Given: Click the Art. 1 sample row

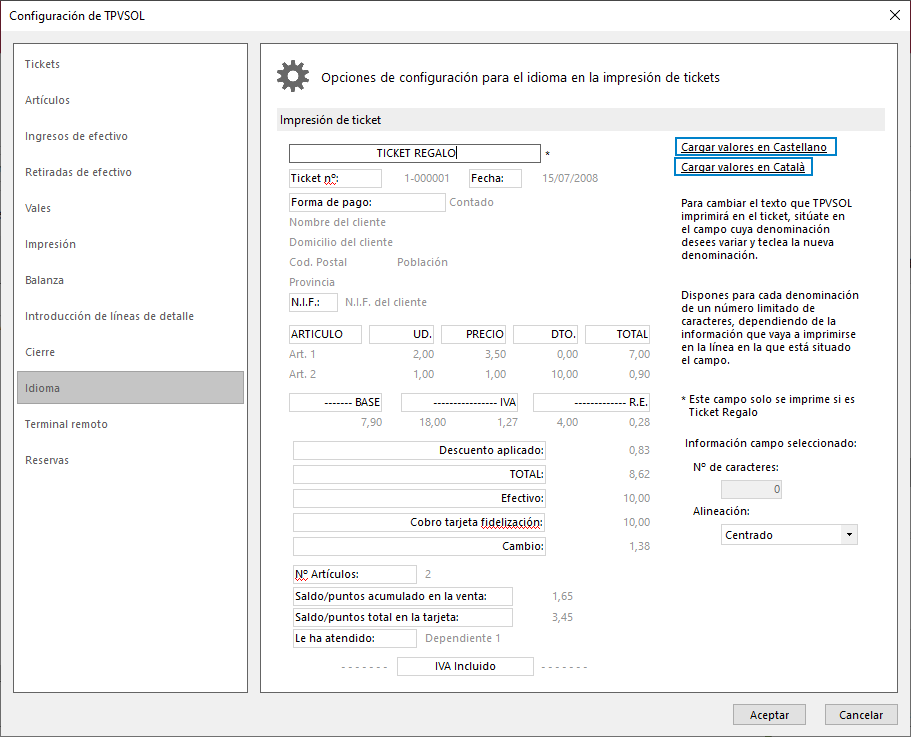Looking at the screenshot, I should [x=469, y=354].
